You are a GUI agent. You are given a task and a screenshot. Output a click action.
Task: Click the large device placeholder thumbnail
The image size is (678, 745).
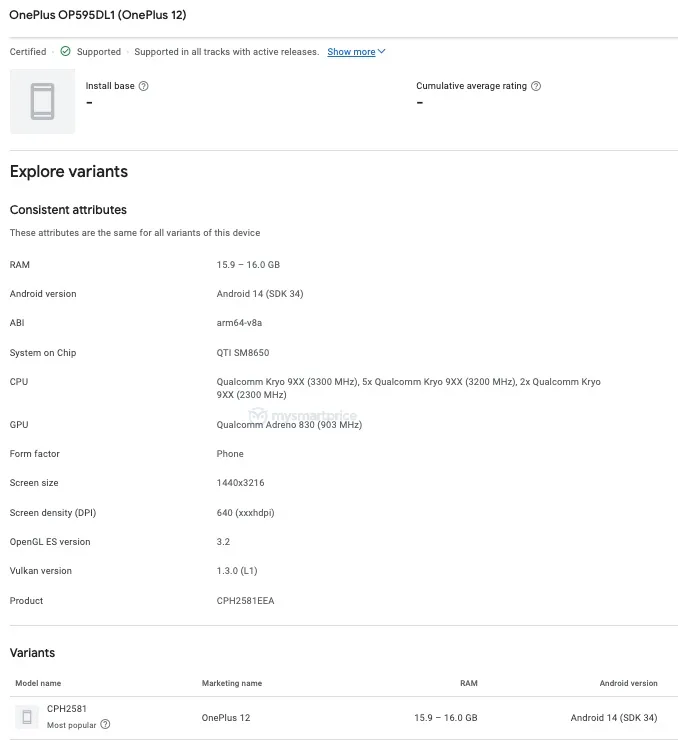pos(42,101)
